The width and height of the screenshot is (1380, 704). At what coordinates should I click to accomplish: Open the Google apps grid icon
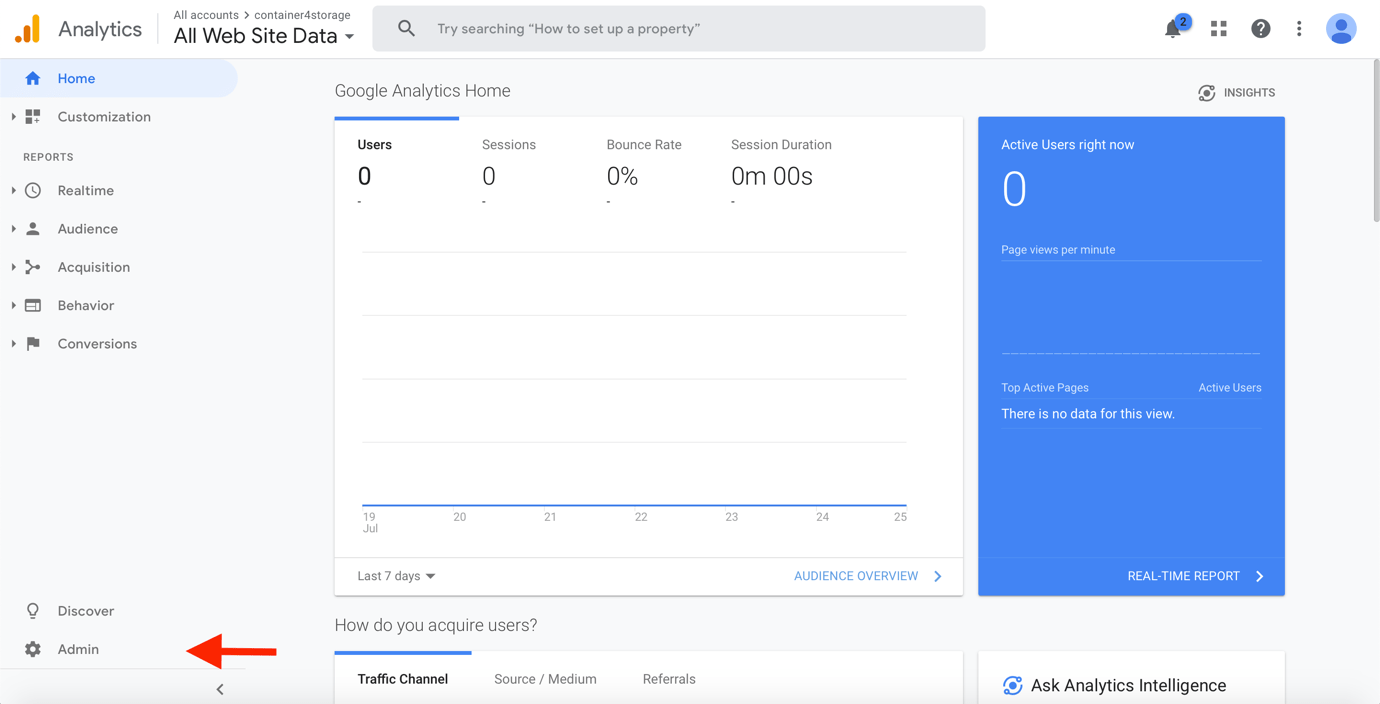coord(1218,29)
